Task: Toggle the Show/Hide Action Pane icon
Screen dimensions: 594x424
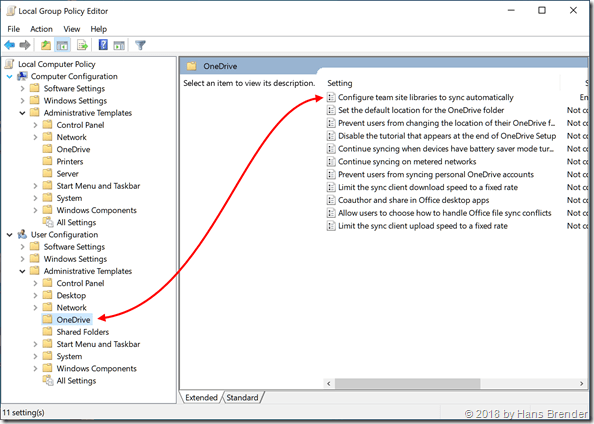Action: [119, 45]
